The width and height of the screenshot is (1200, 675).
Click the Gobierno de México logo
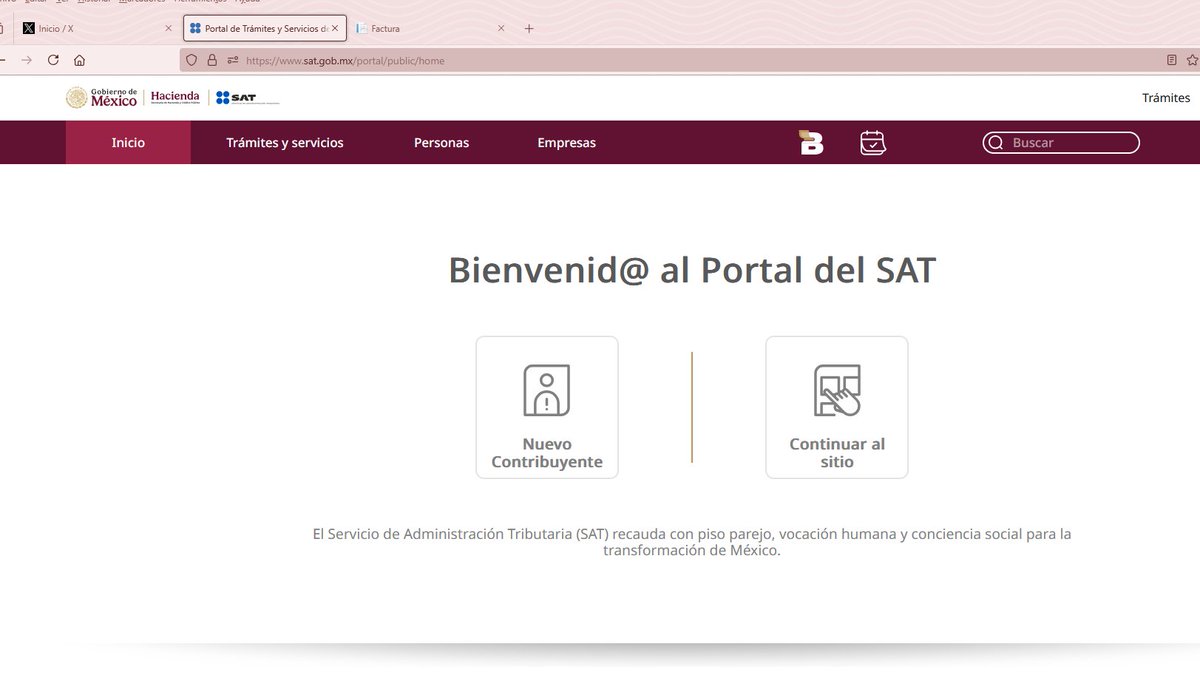coord(101,97)
